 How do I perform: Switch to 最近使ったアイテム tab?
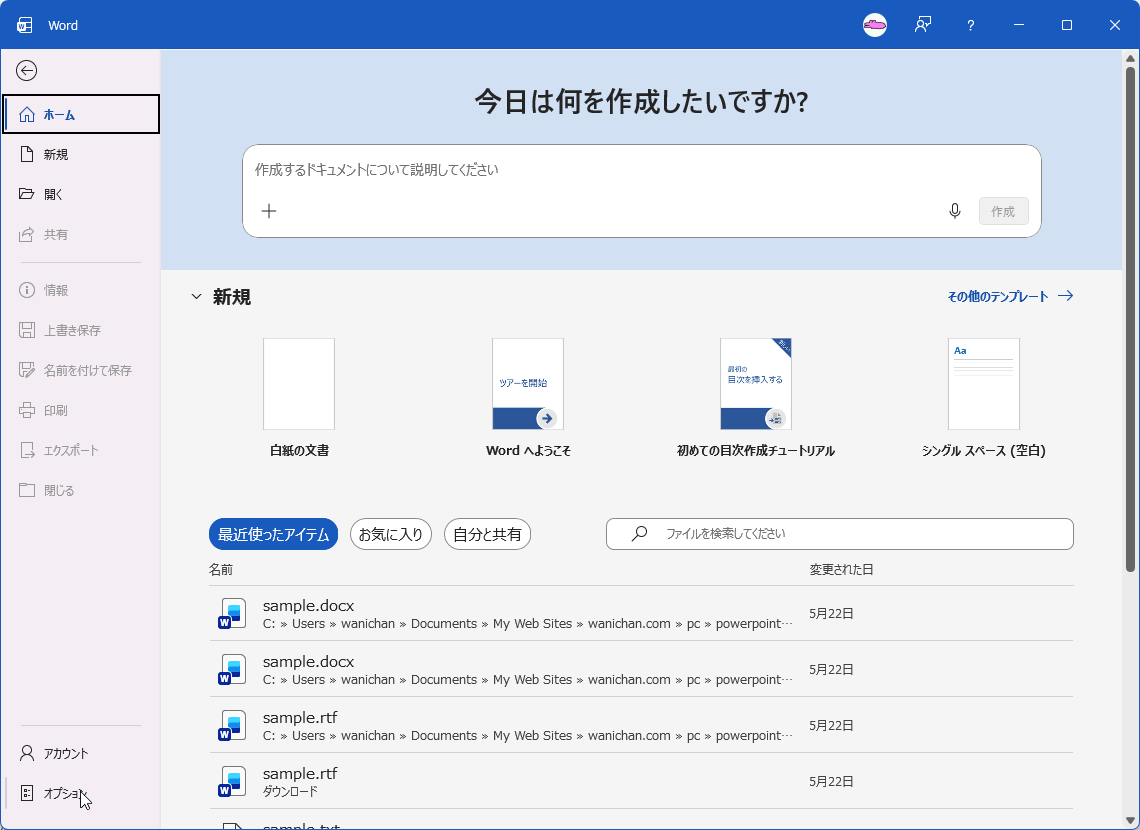tap(273, 534)
